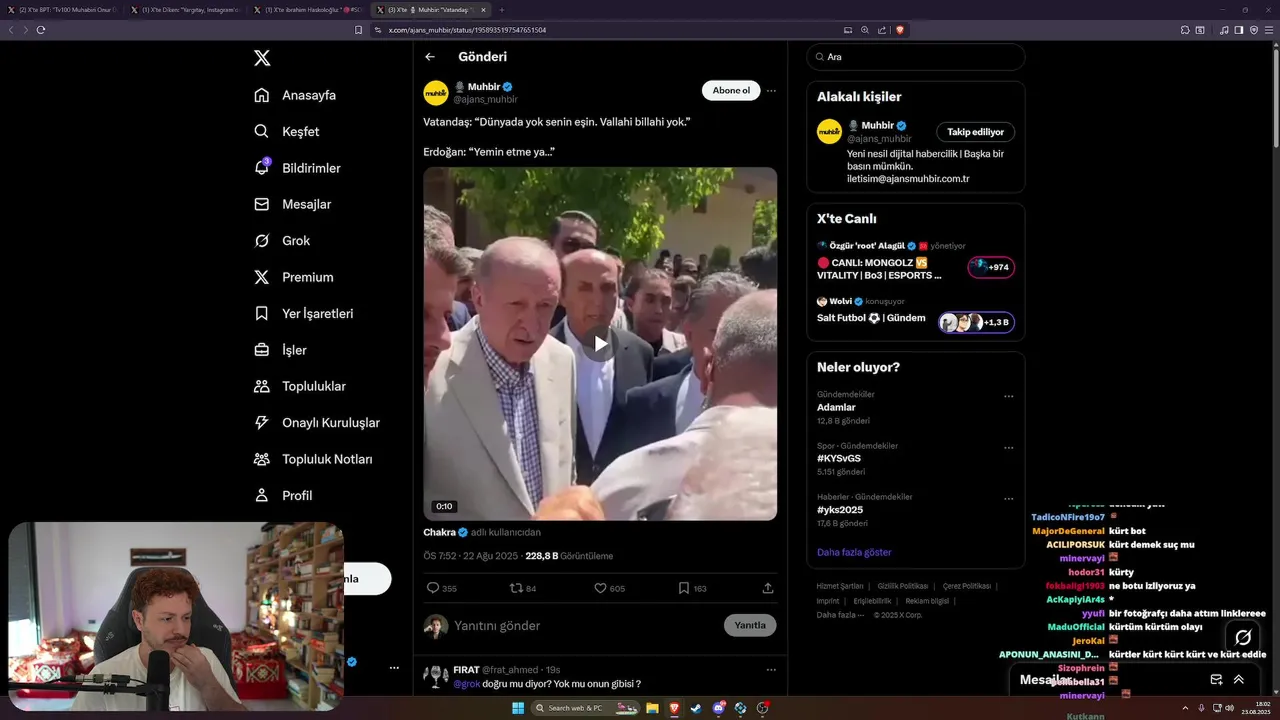This screenshot has width=1280, height=720.
Task: Open more options for Adamlar trend
Action: click(1008, 396)
